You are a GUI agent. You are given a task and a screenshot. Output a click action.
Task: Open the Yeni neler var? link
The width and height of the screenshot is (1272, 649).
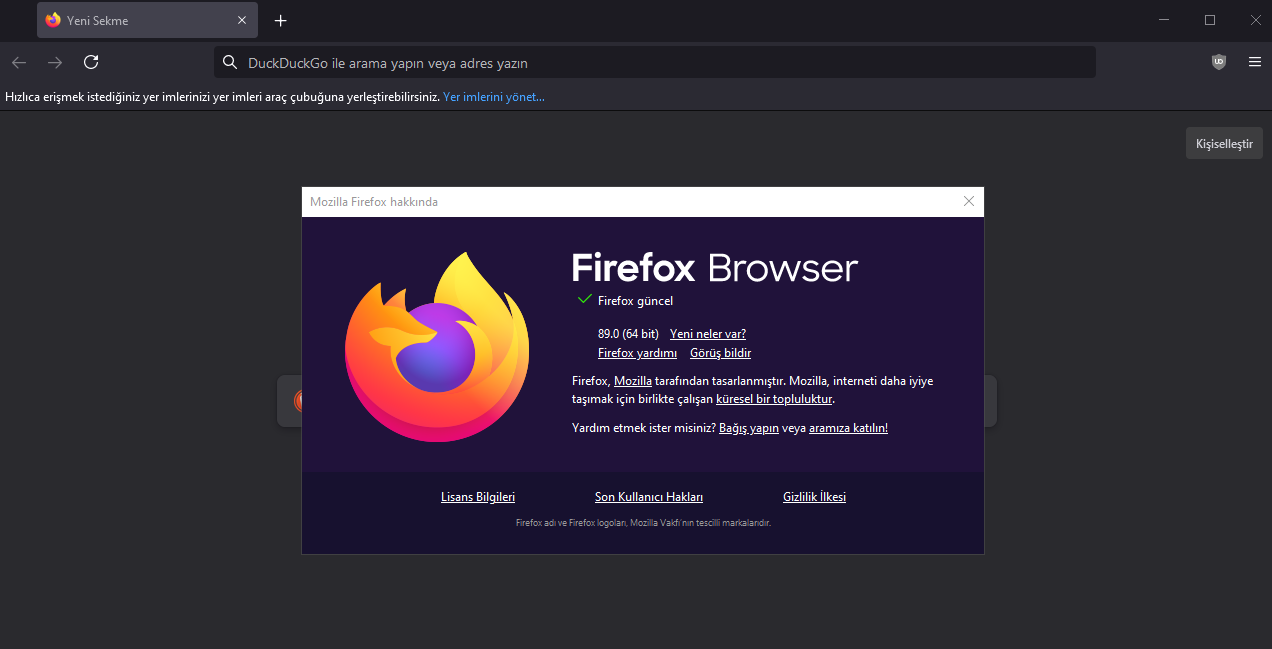point(708,334)
